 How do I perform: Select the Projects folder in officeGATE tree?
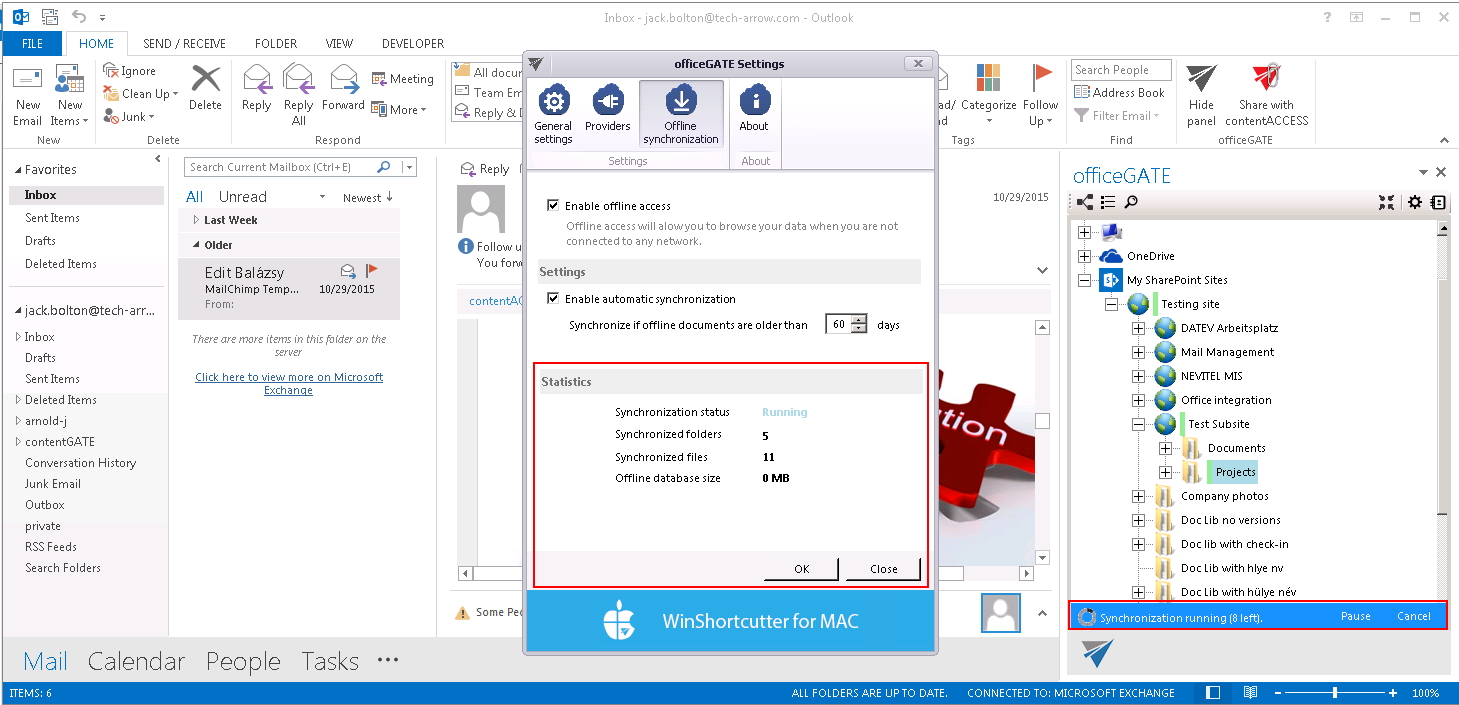coord(1236,472)
